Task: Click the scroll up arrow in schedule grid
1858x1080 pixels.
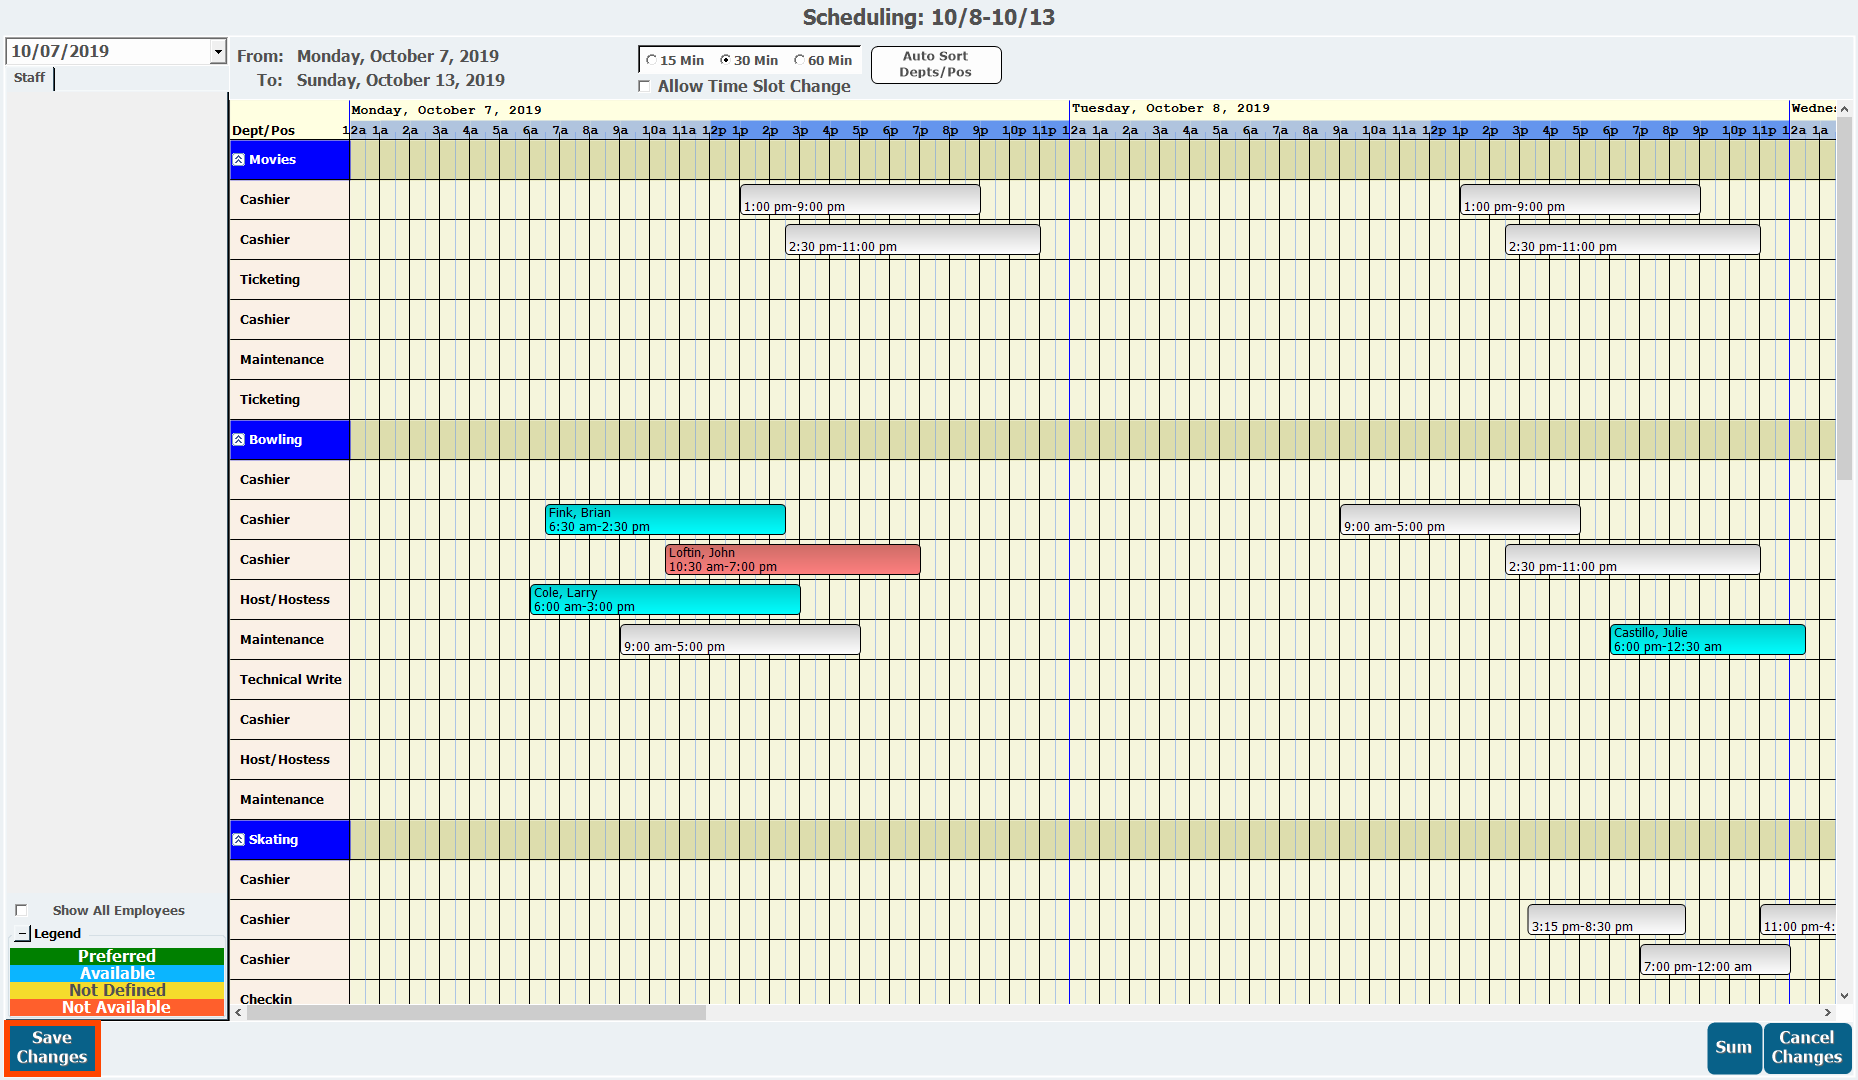Action: tap(1844, 109)
